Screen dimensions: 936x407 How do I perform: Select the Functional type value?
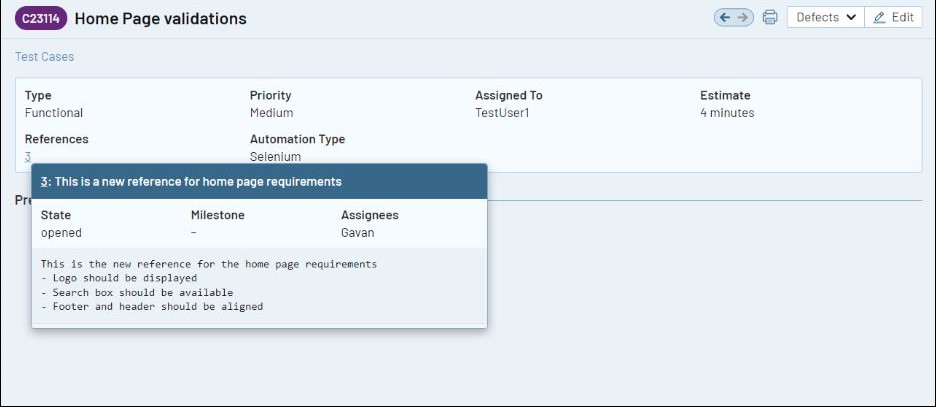click(54, 113)
